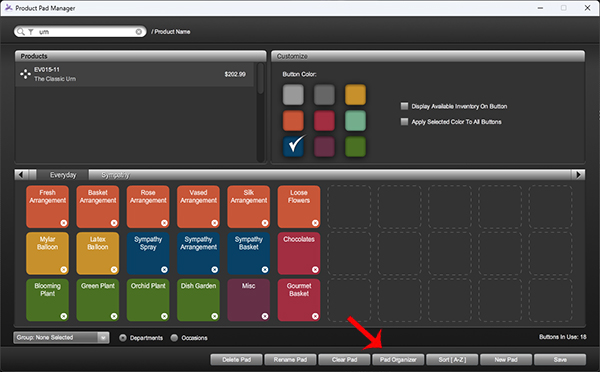
Task: Pick the checked navy blue button color
Action: pos(293,147)
